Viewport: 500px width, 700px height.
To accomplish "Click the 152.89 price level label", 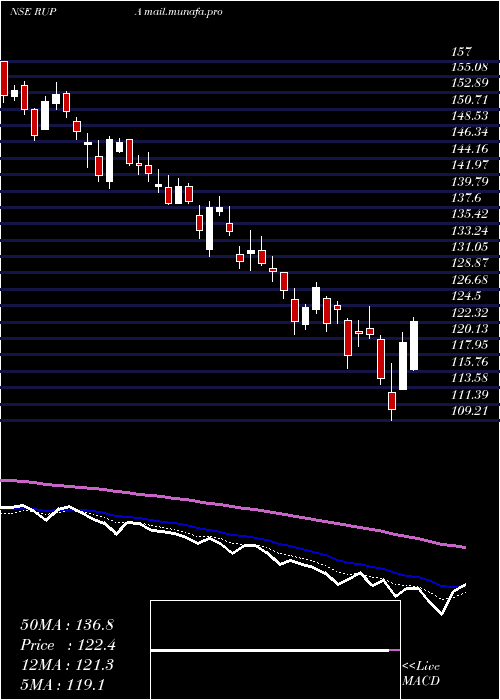I will click(x=470, y=83).
